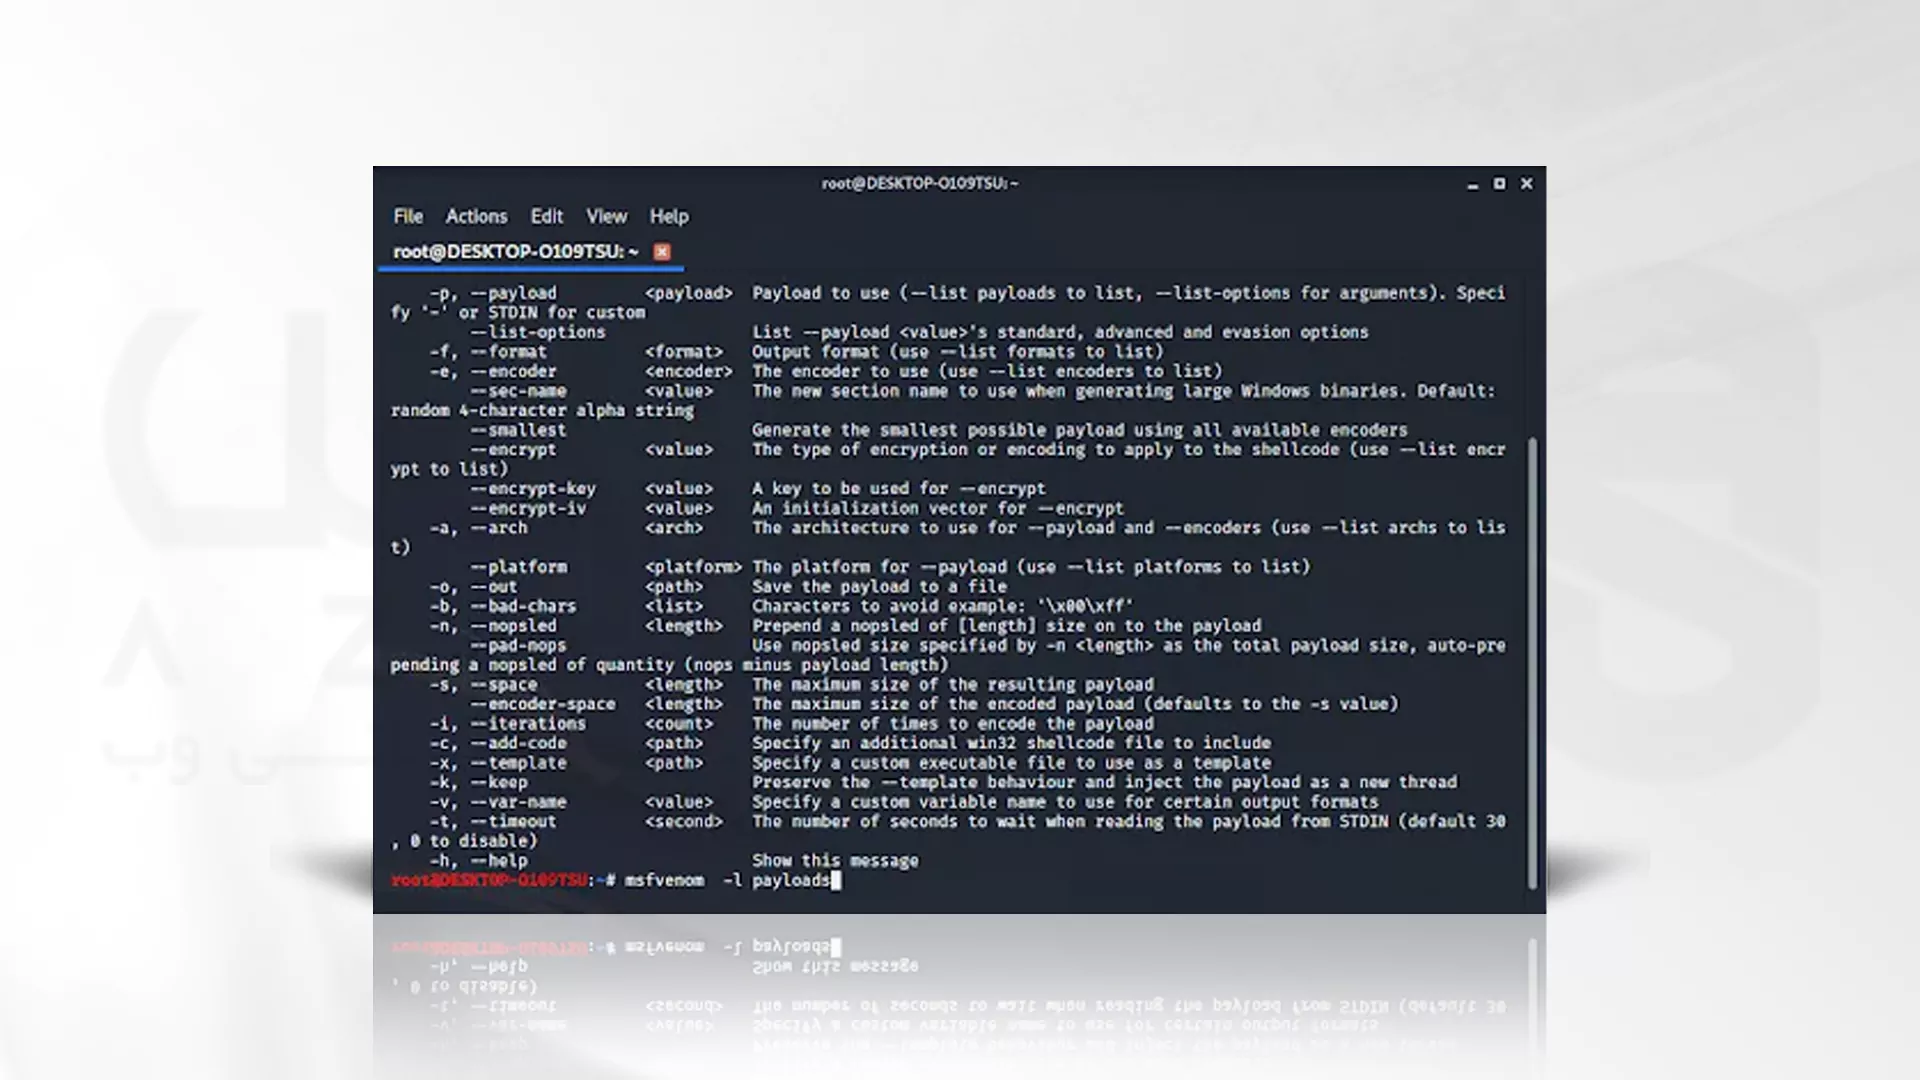The height and width of the screenshot is (1080, 1920).
Task: Click the '-t, --timeout' option text
Action: [493, 821]
